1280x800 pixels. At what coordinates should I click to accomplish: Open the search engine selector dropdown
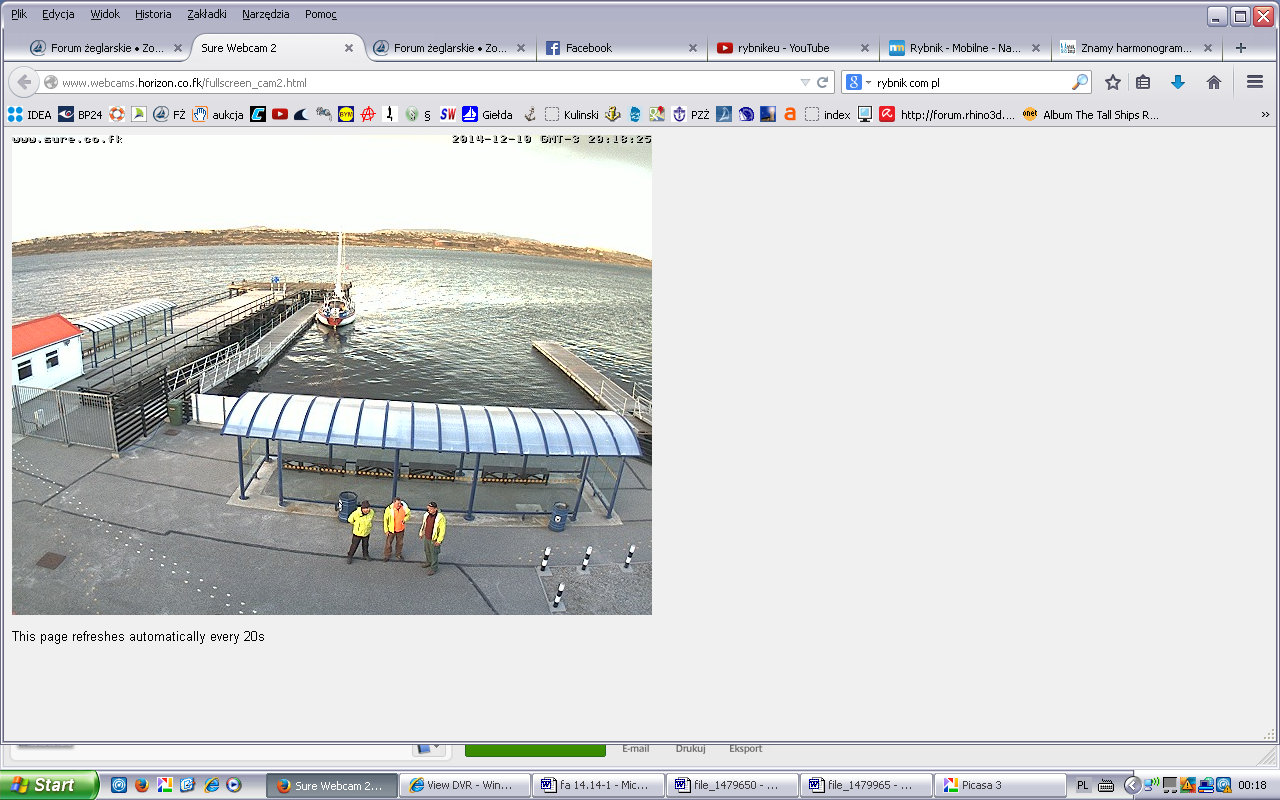[x=859, y=83]
